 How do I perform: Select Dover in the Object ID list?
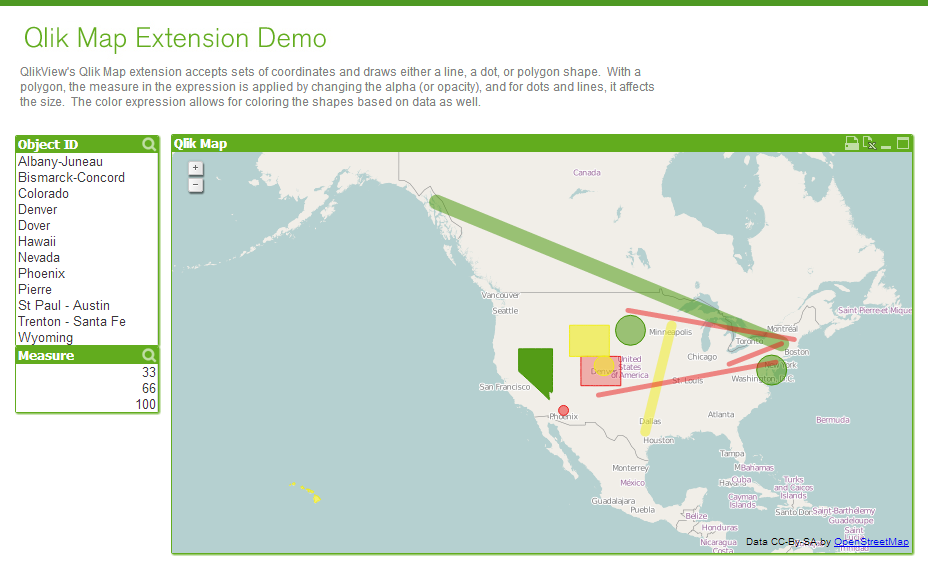pos(87,226)
